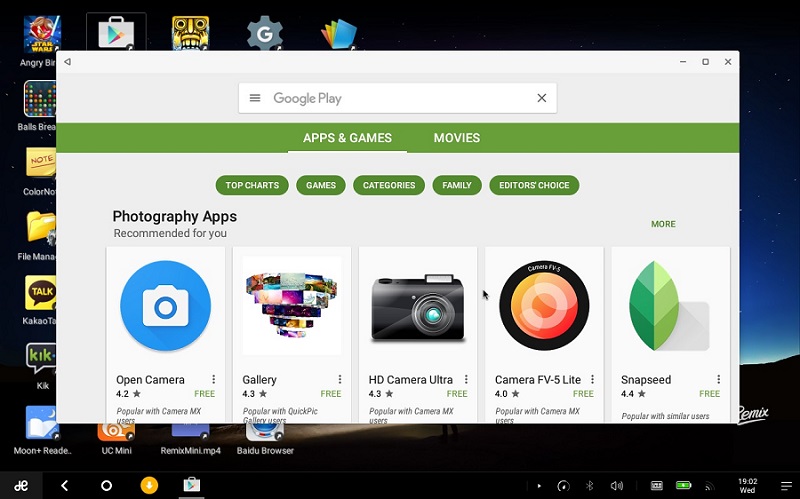The image size is (800, 499).
Task: Open the clock showing 19:02 Wed
Action: [747, 486]
